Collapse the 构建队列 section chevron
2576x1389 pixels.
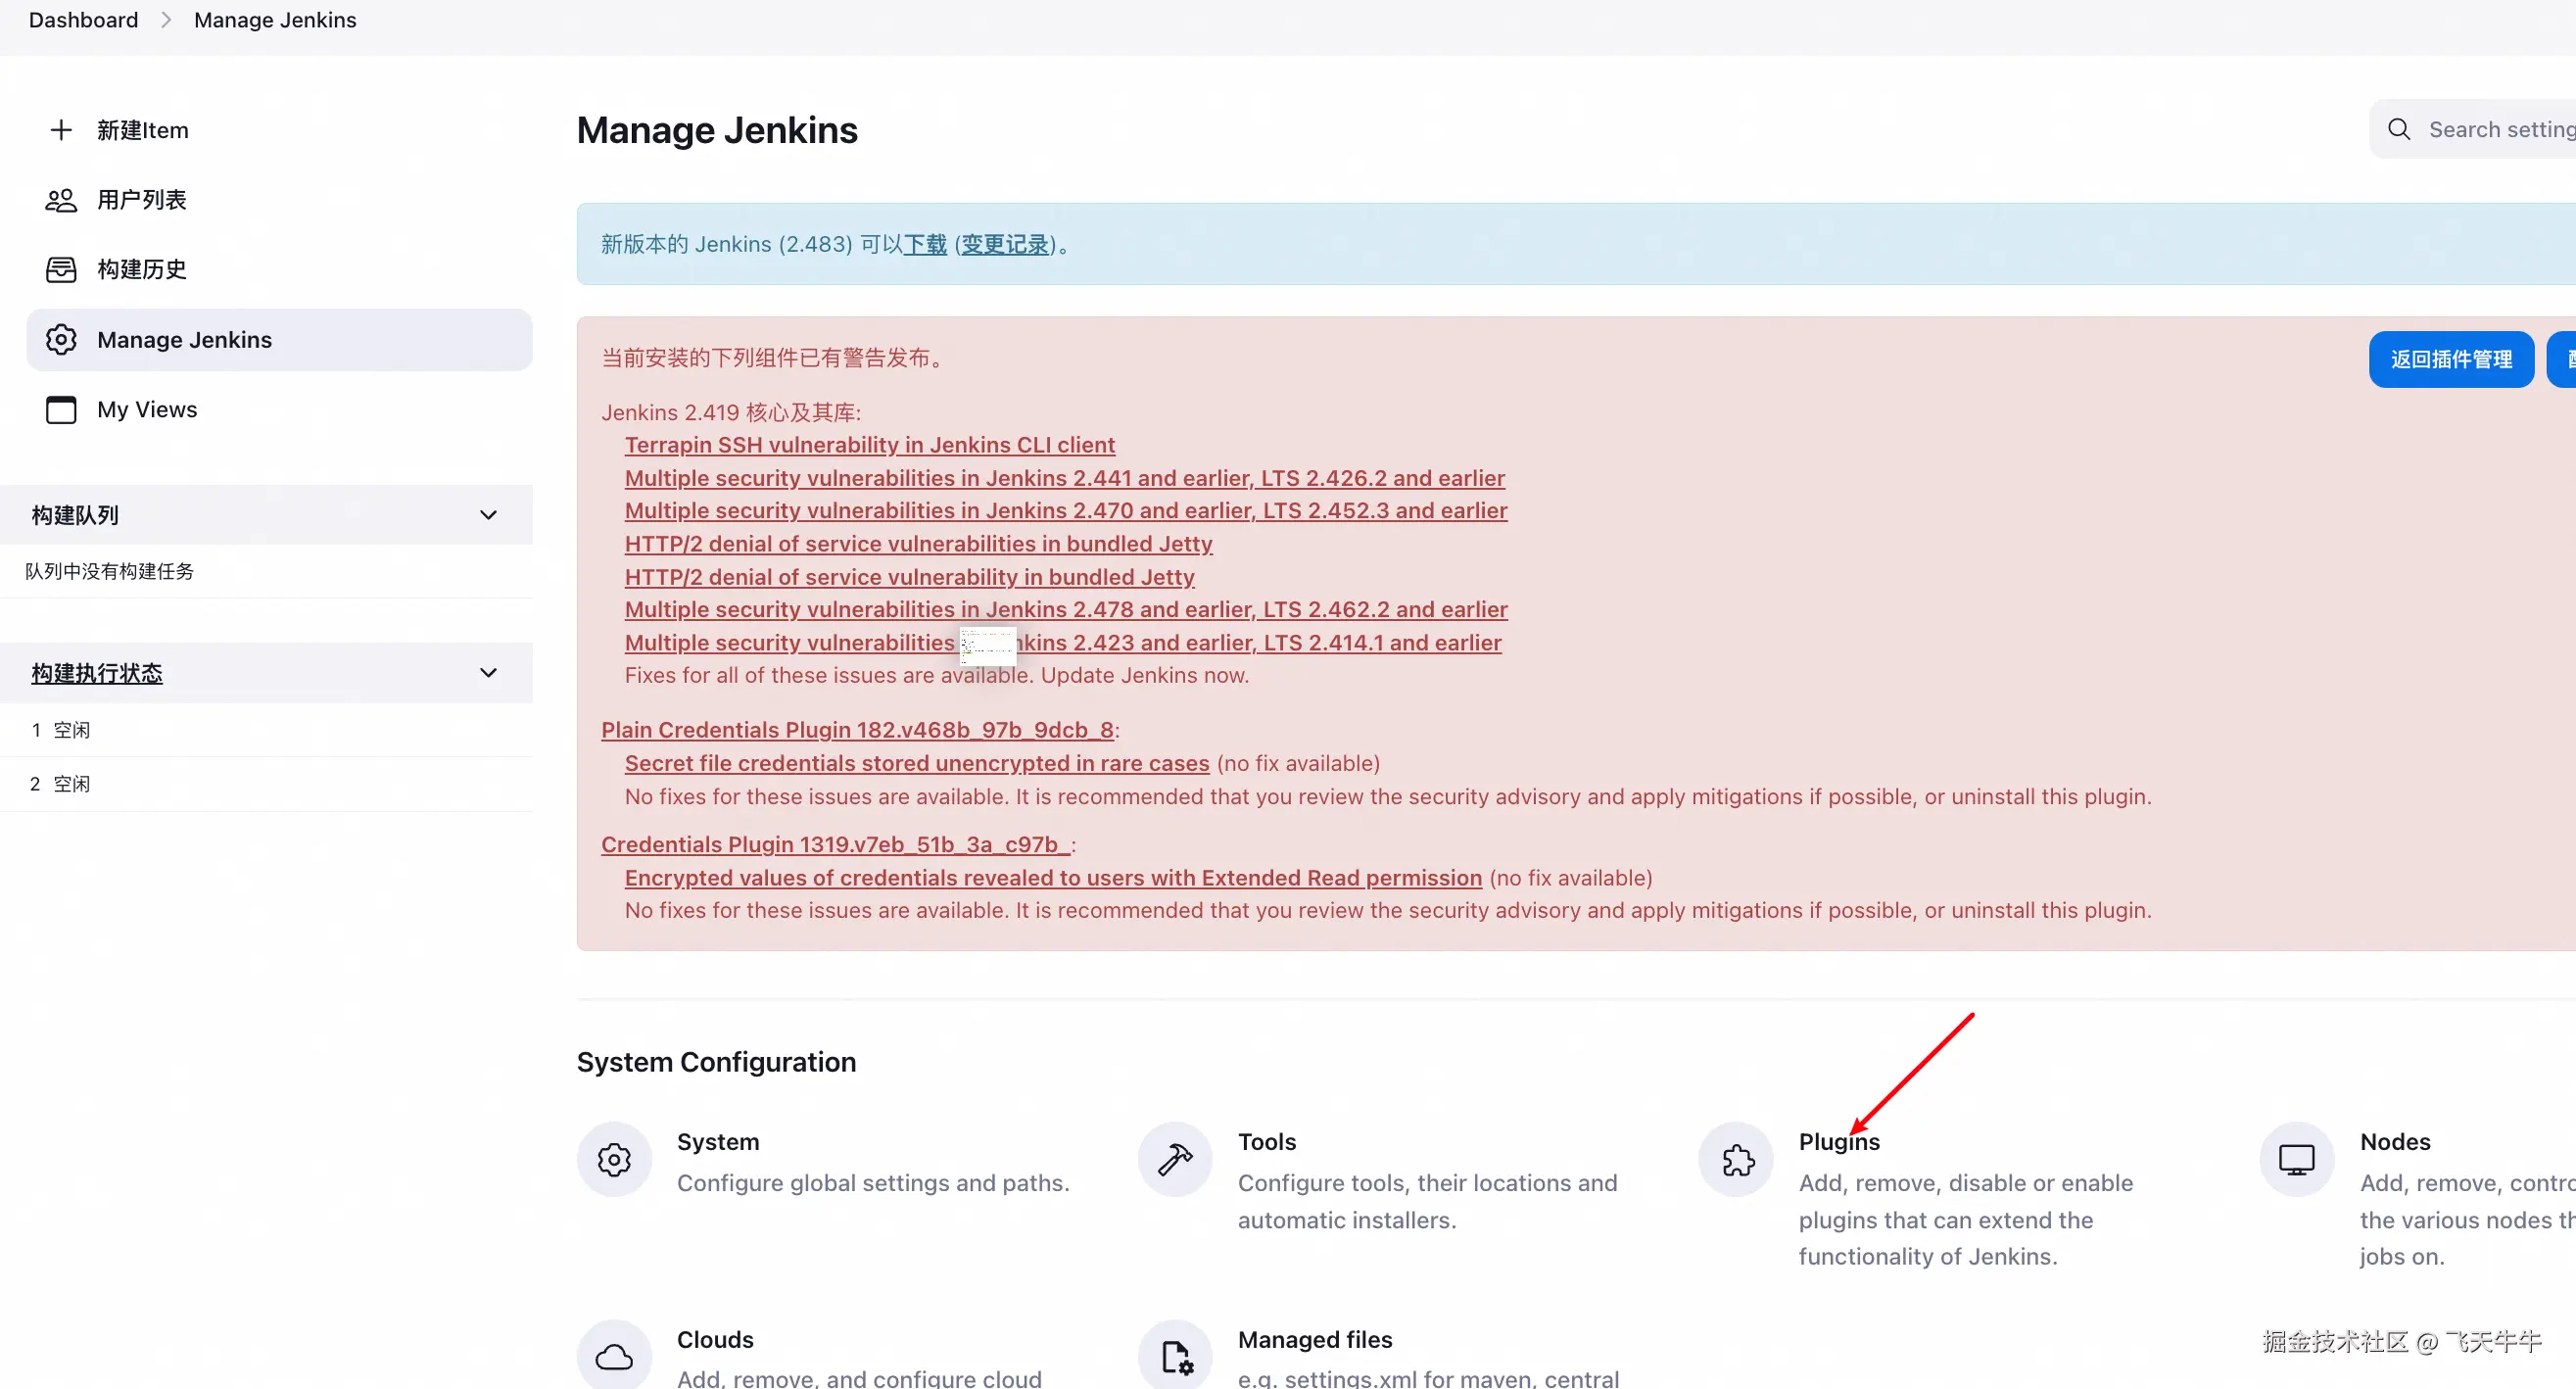(488, 515)
